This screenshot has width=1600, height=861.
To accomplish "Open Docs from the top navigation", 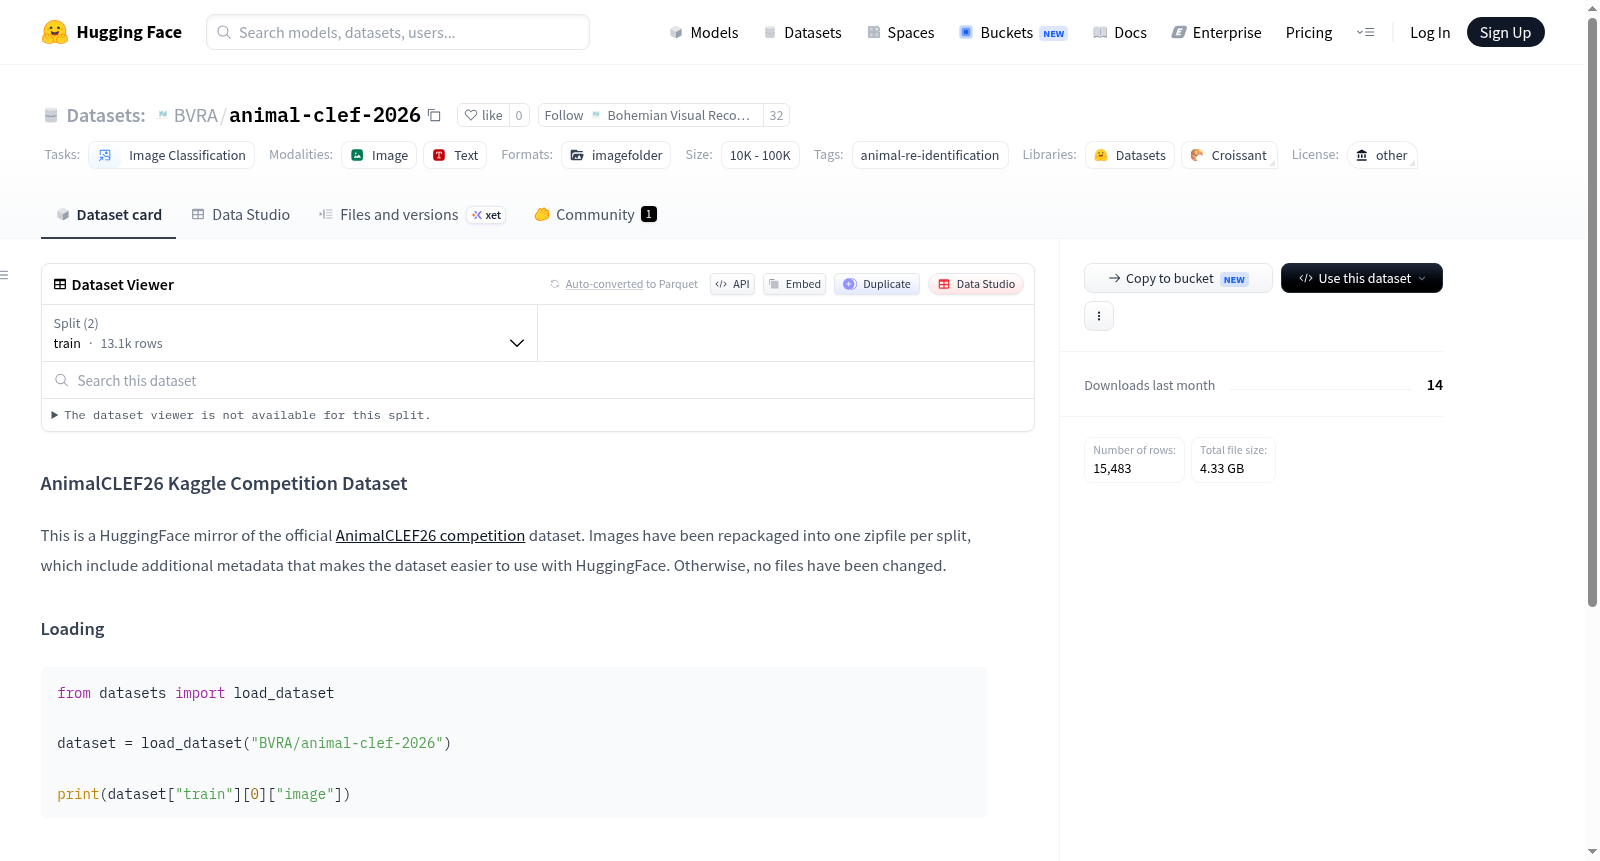I will (x=1119, y=32).
